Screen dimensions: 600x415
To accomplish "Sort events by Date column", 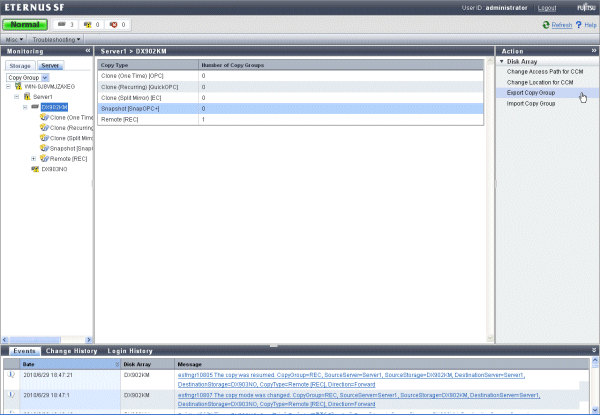I will (70, 364).
